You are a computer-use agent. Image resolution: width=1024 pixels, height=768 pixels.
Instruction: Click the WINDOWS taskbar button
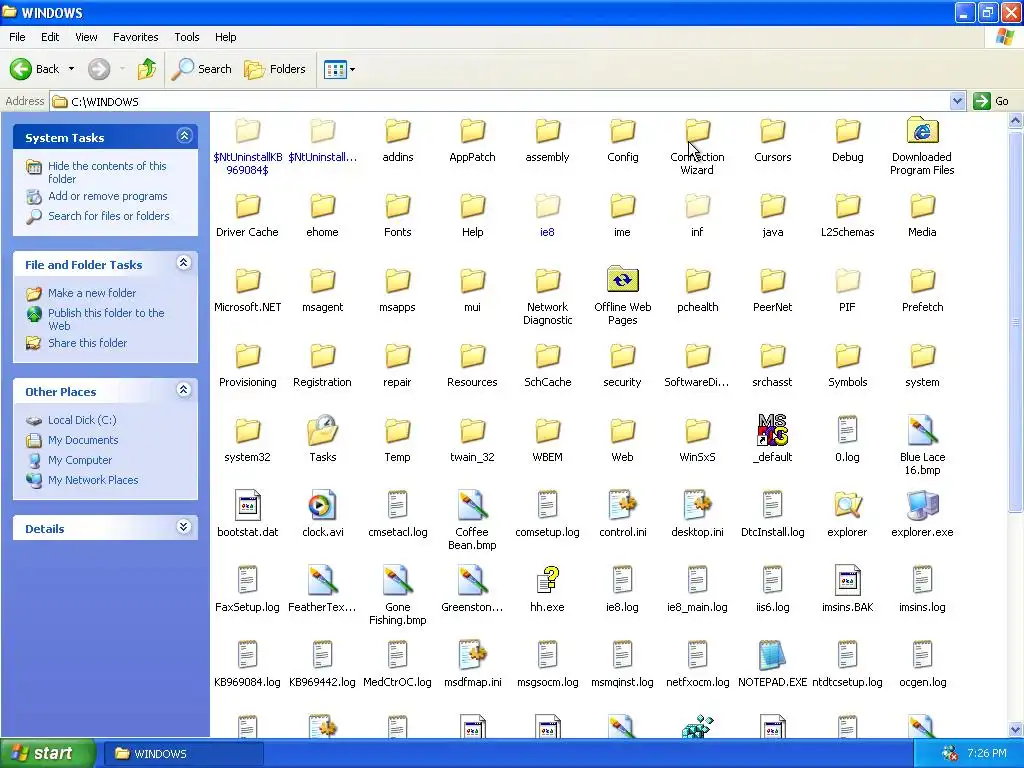(x=183, y=754)
